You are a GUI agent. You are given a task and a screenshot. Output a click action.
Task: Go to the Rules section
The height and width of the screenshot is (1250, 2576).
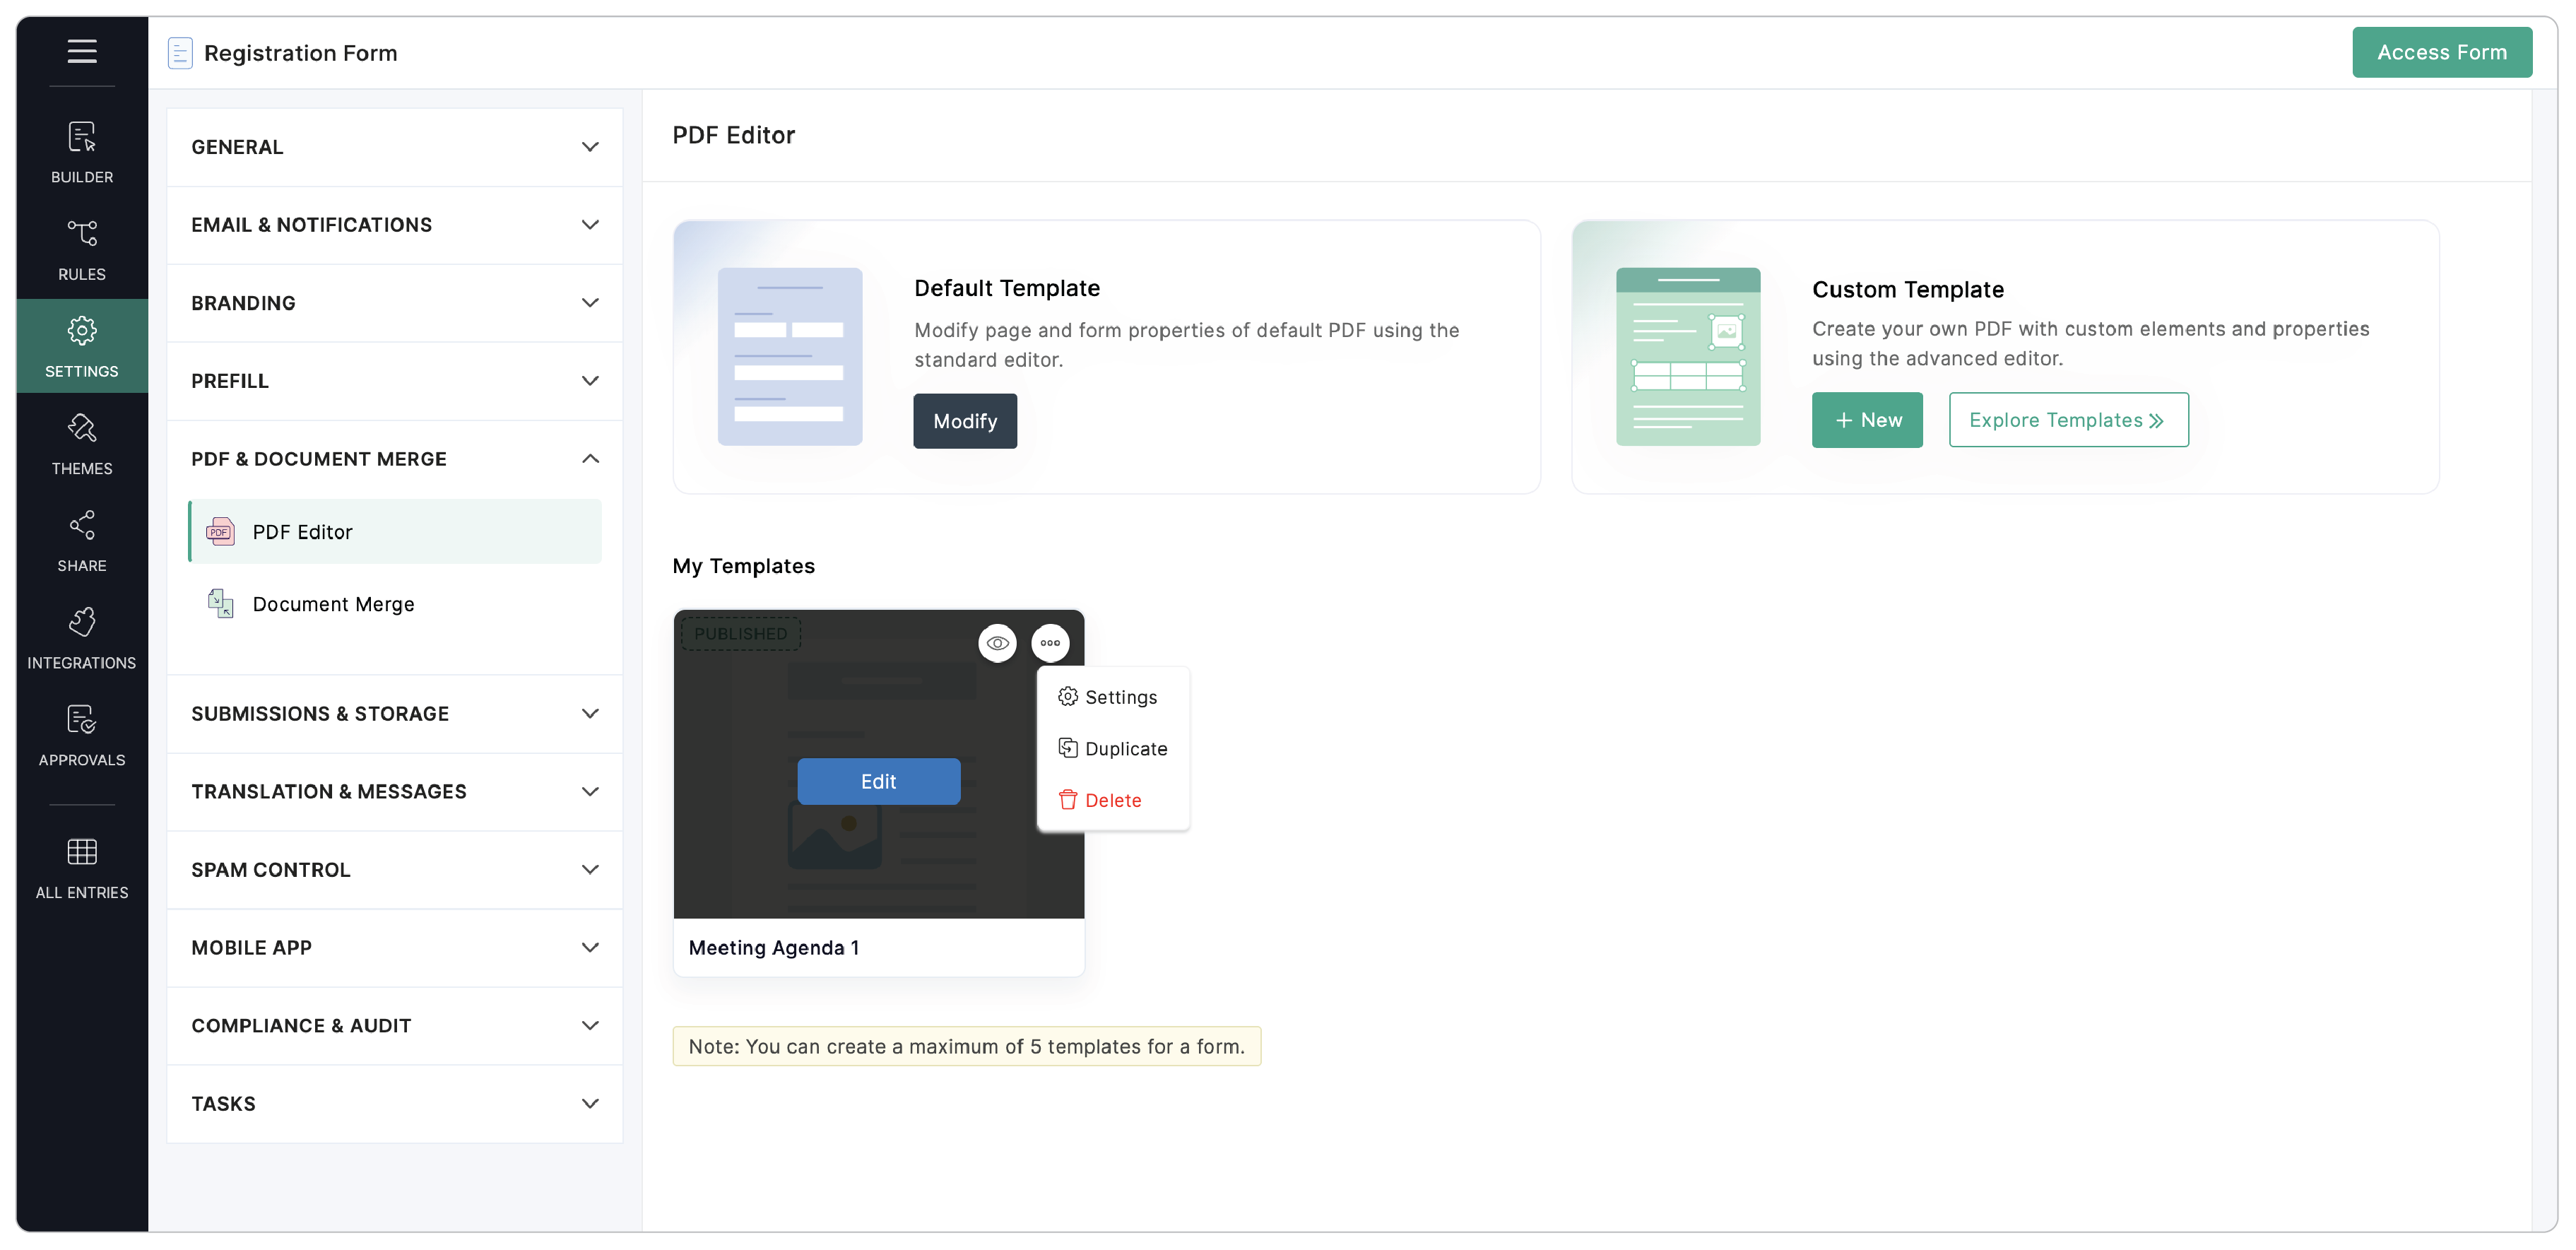tap(82, 249)
